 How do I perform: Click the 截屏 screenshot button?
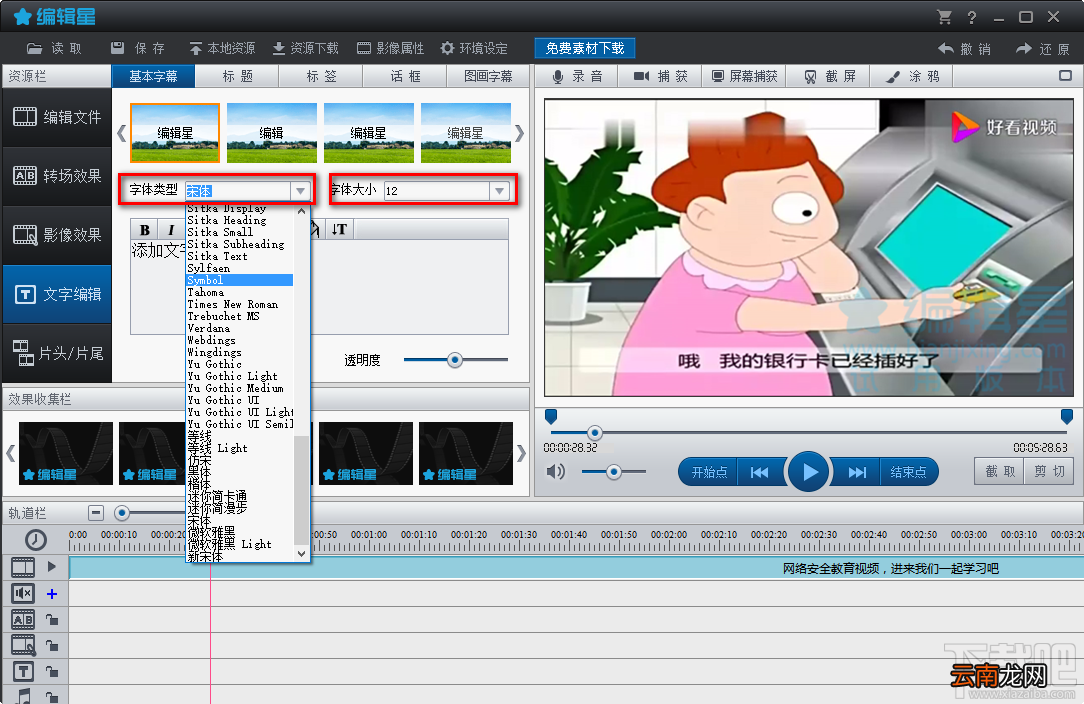pyautogui.click(x=829, y=76)
